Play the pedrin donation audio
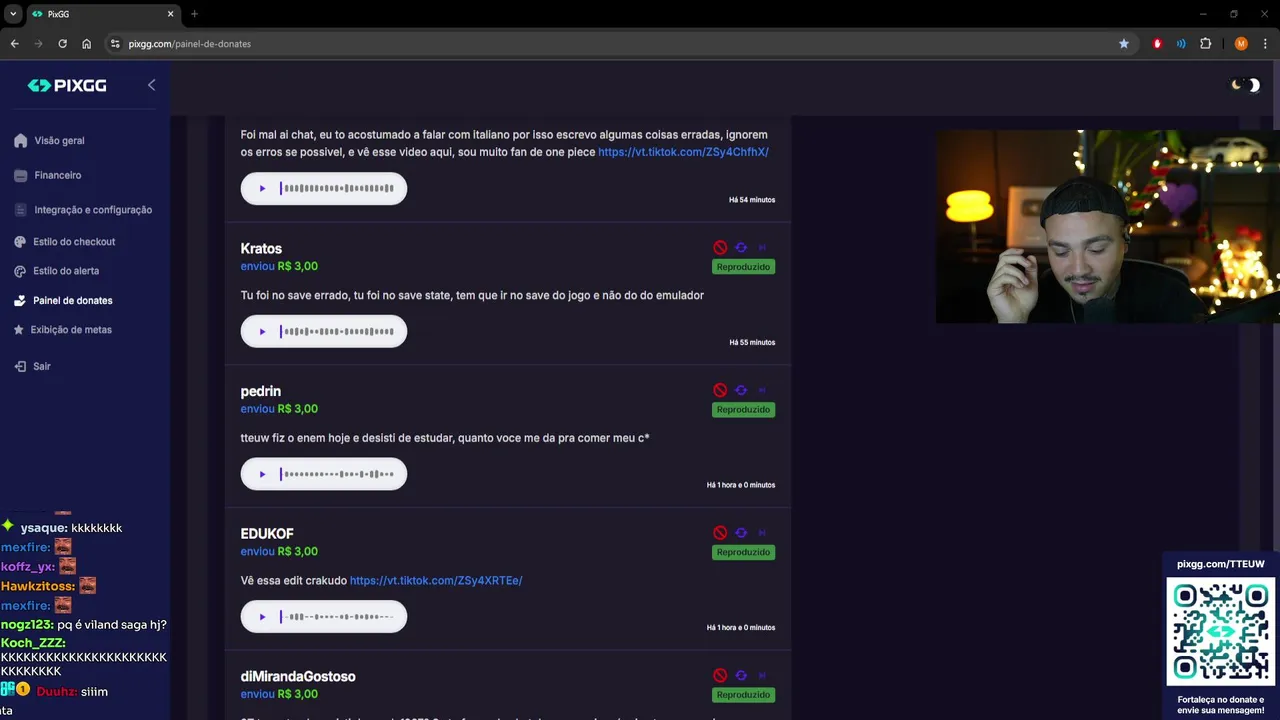The width and height of the screenshot is (1280, 720). pos(262,474)
